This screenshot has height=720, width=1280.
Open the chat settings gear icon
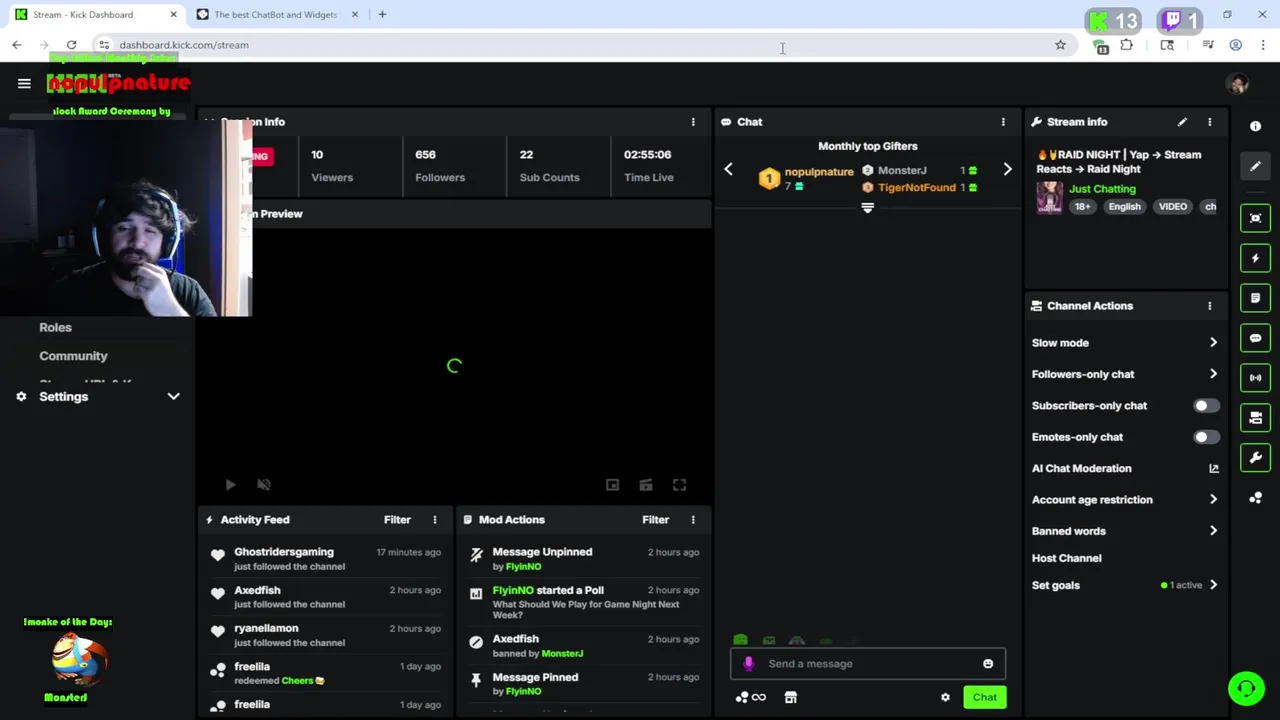click(x=945, y=698)
